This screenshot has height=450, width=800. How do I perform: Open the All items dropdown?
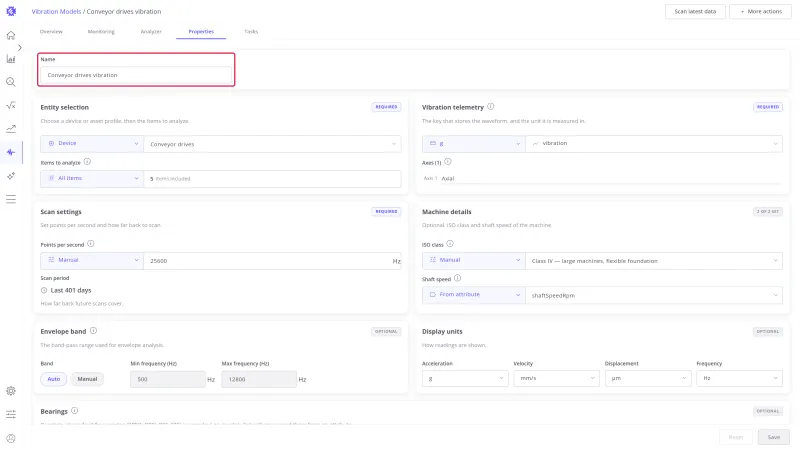tap(92, 179)
